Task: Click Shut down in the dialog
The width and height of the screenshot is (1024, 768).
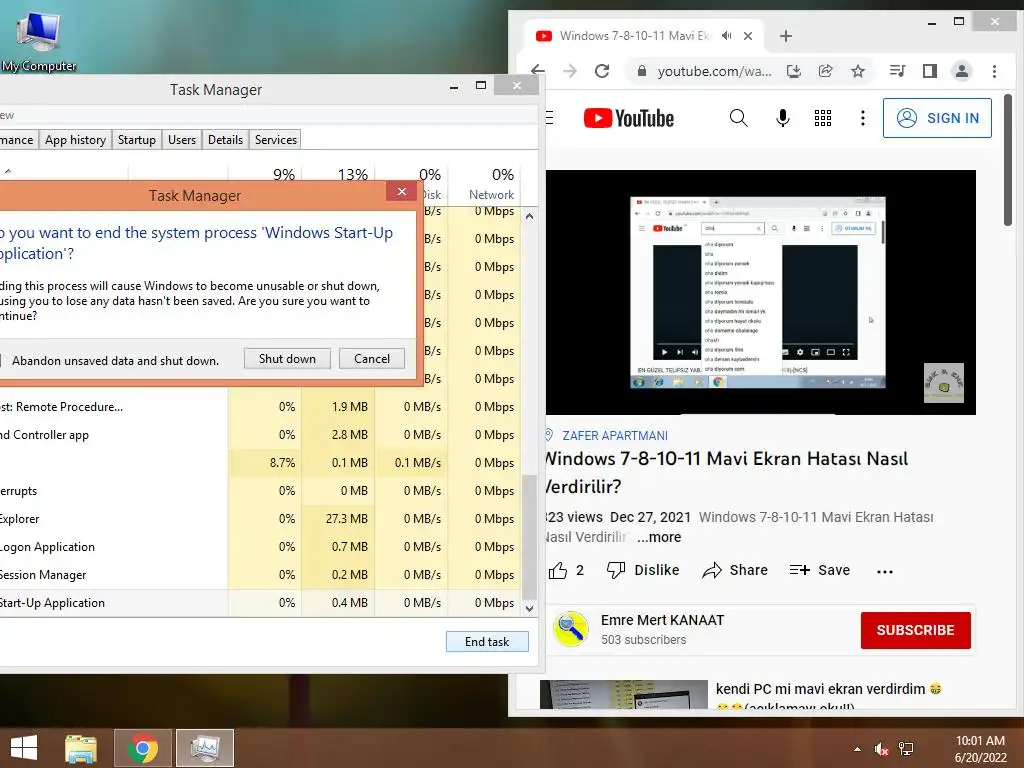Action: (x=287, y=359)
